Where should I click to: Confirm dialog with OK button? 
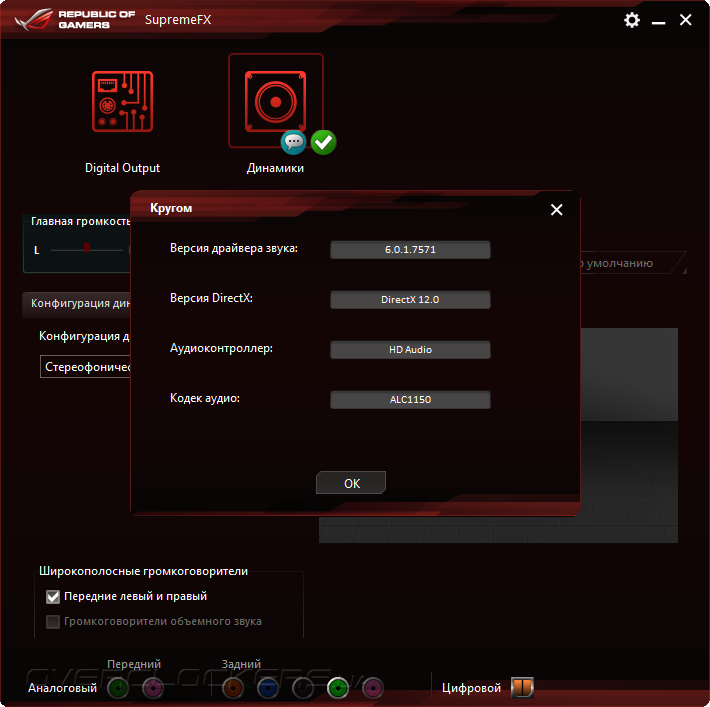coord(351,483)
